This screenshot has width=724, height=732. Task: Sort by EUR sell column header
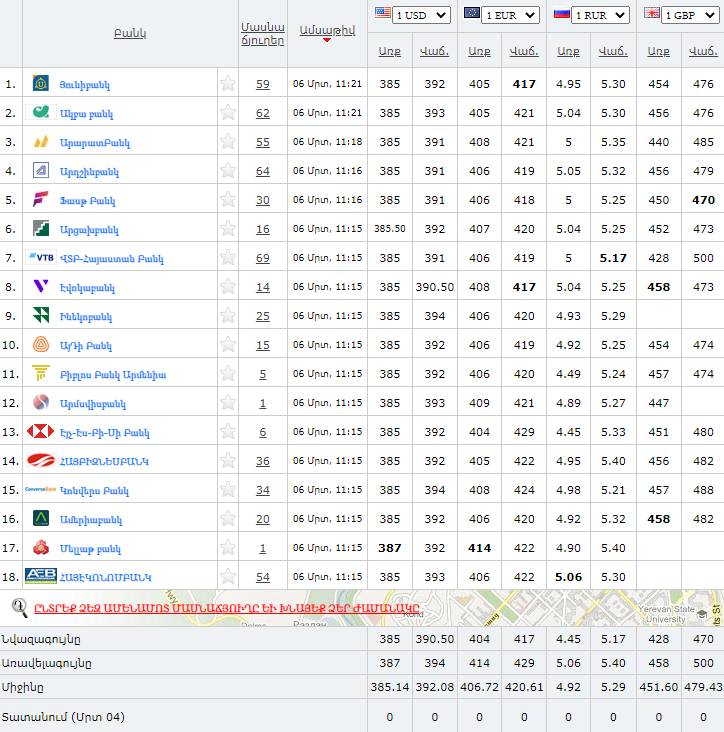[524, 51]
